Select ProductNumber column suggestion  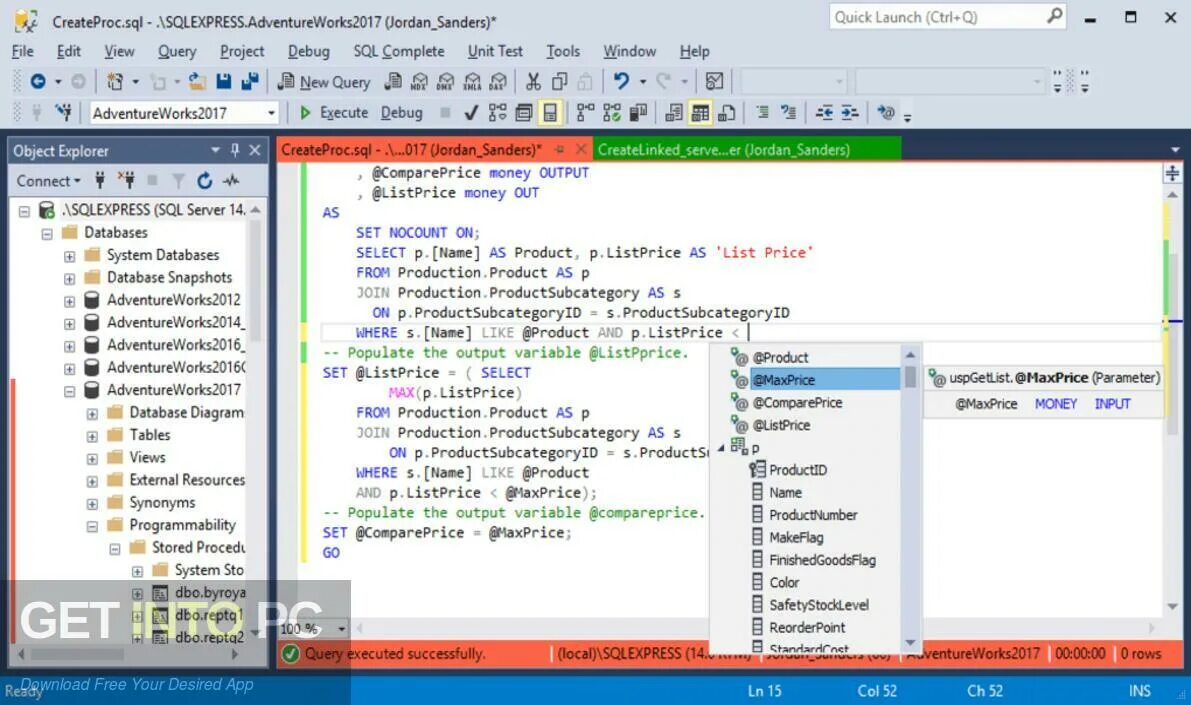click(x=813, y=514)
